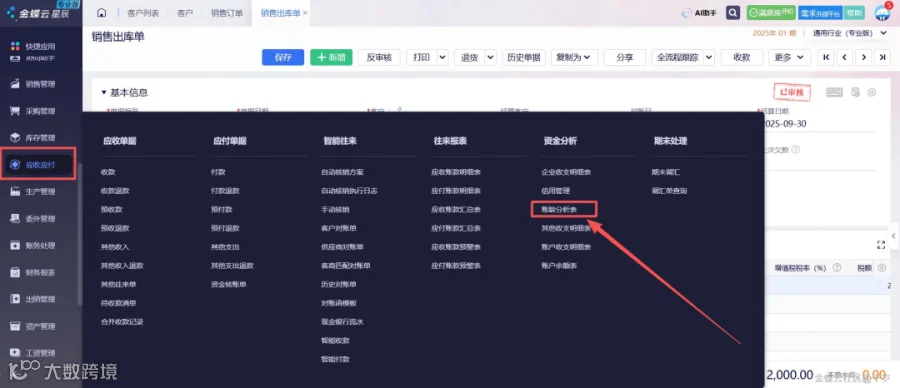Expand the fullscreen icon above the table
900x388 pixels.
click(x=881, y=245)
